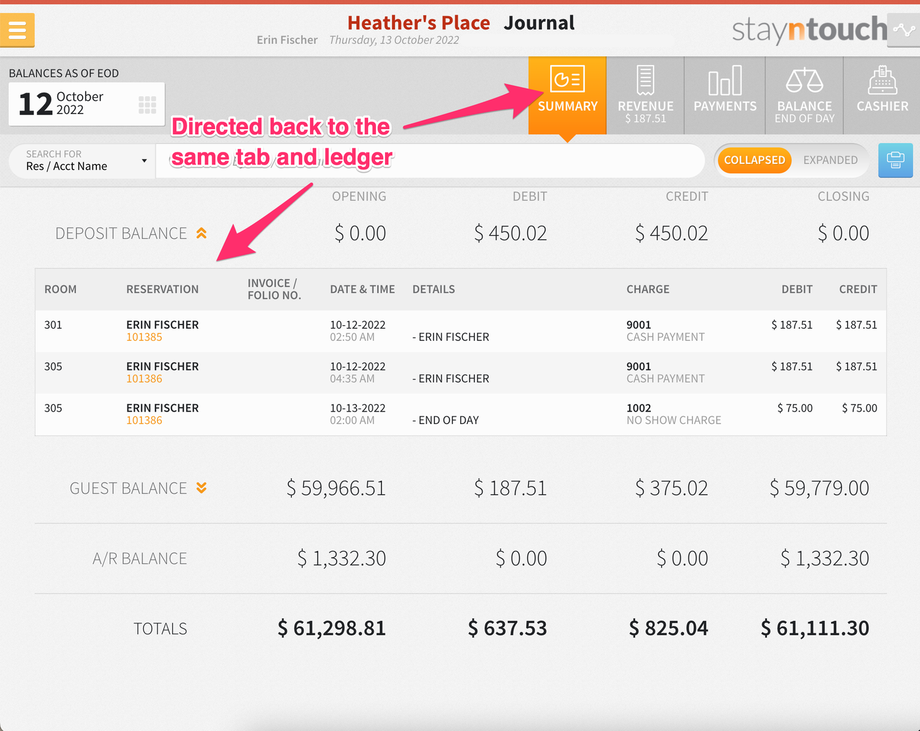The image size is (920, 731).
Task: Click the Guest Balance label
Action: click(x=128, y=488)
